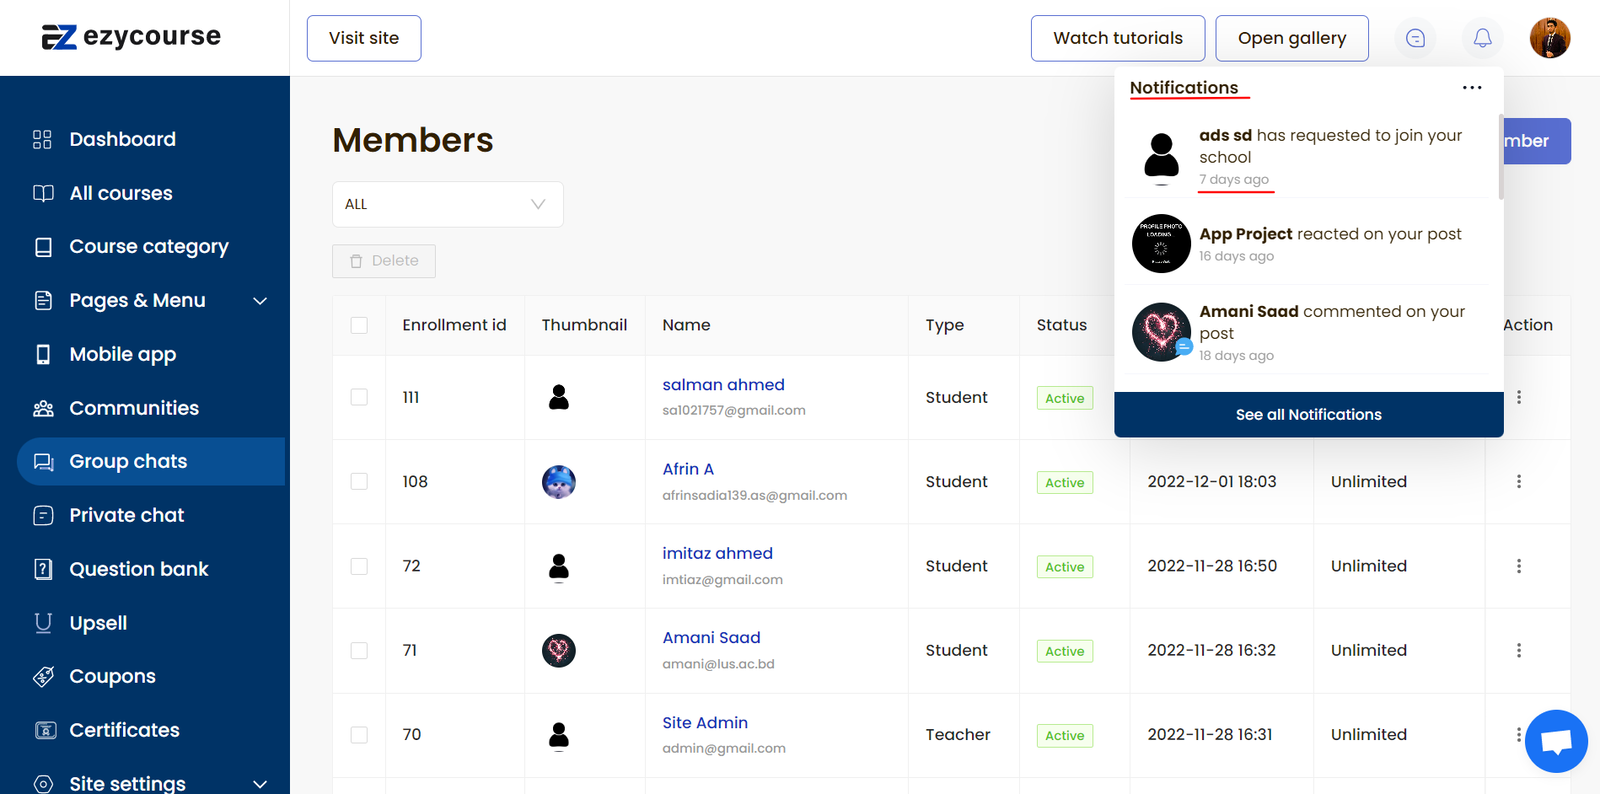Click the user profile avatar
Image resolution: width=1600 pixels, height=794 pixels.
pyautogui.click(x=1549, y=38)
